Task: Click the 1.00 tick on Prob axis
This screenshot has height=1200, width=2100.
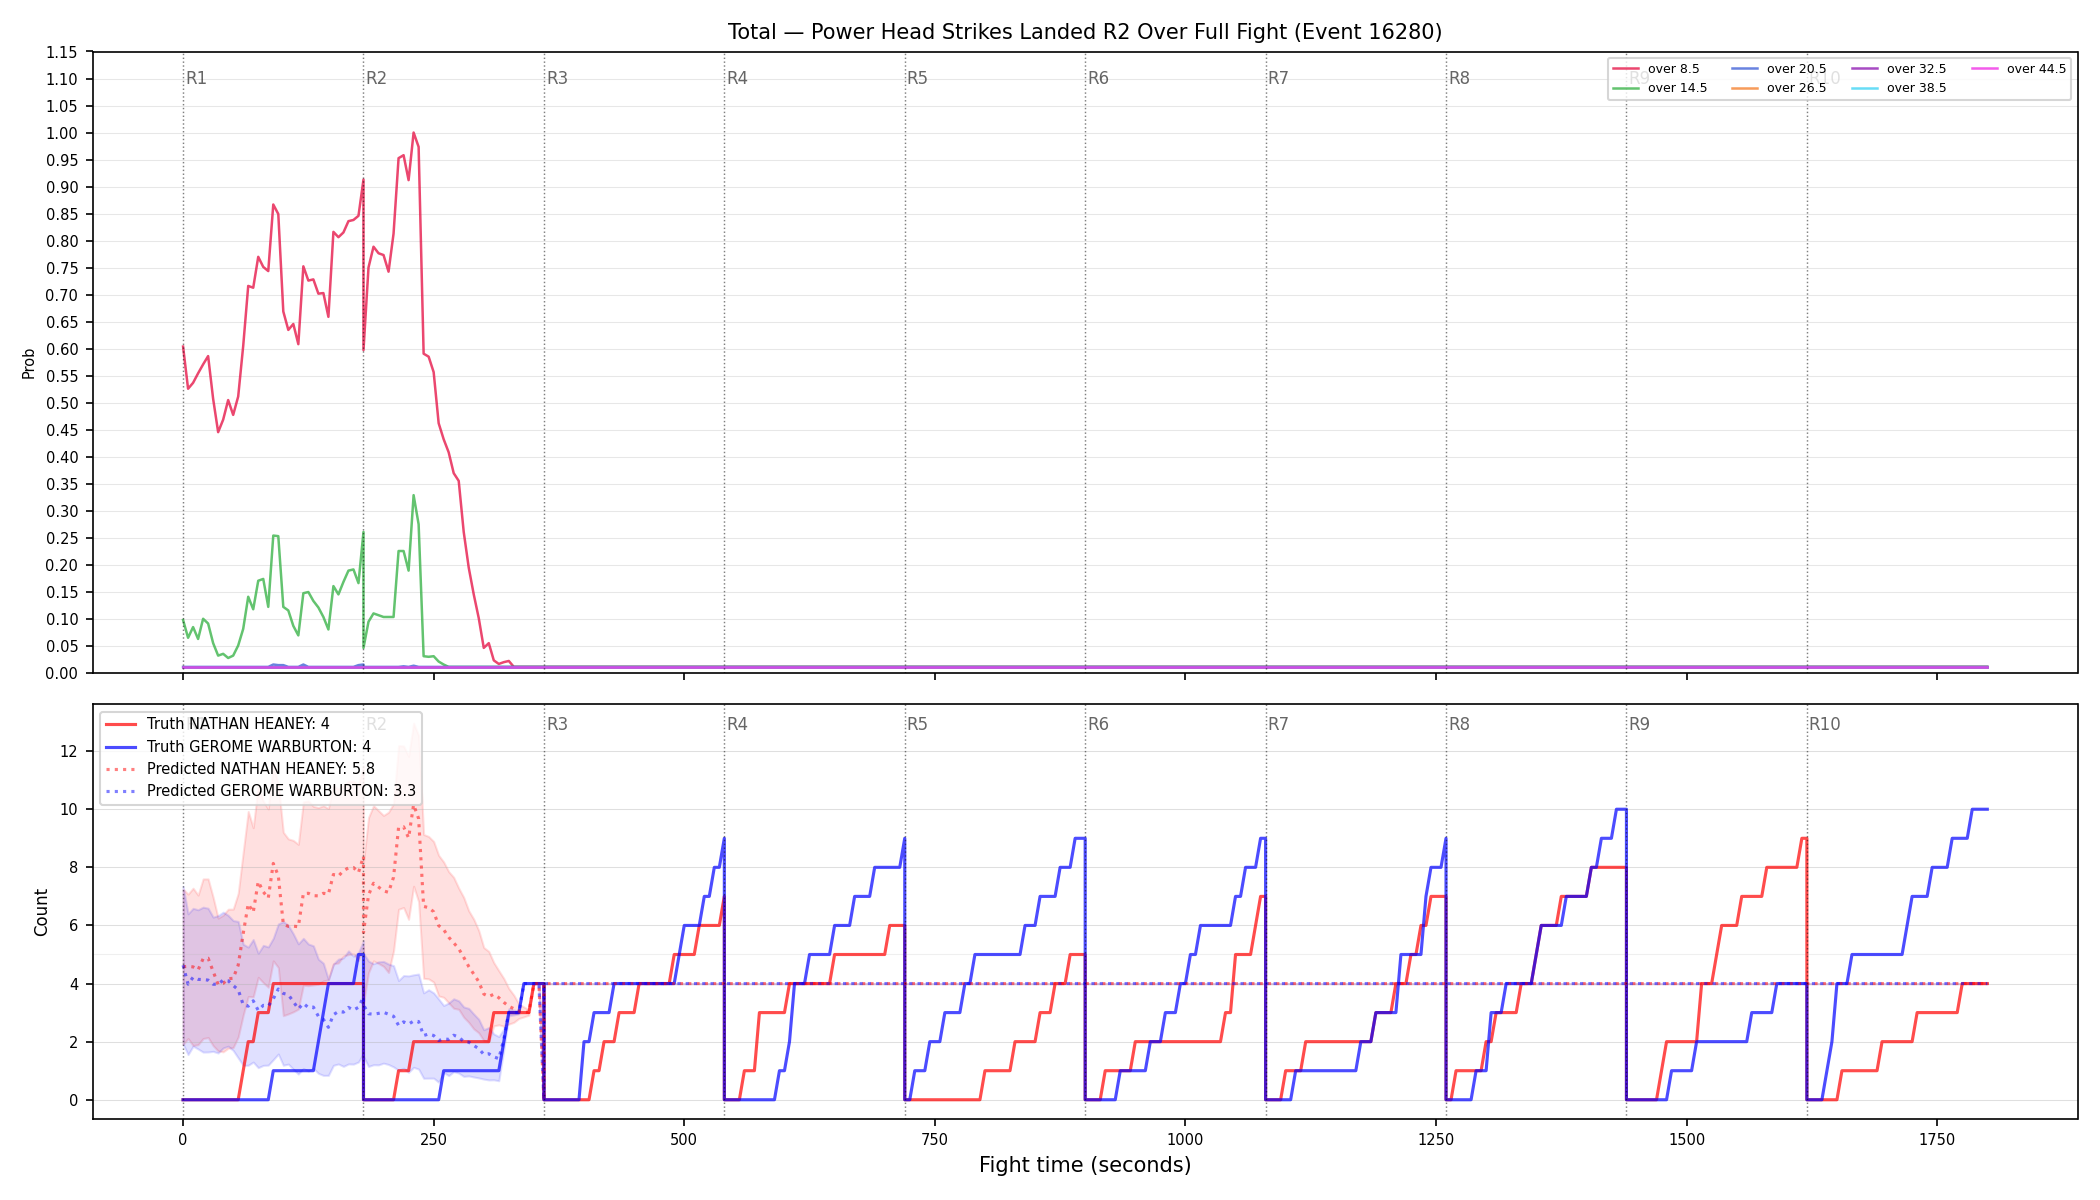Action: click(x=62, y=133)
